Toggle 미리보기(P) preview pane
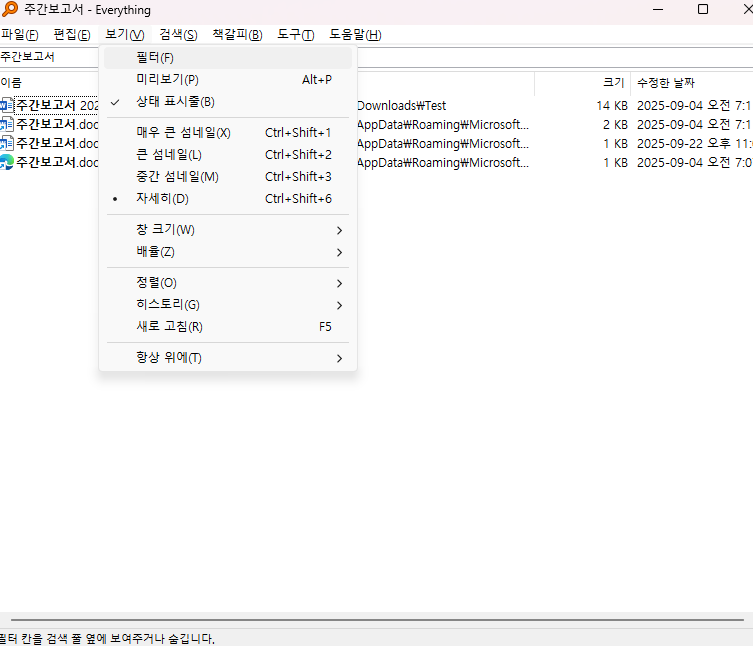753x646 pixels. tap(228, 80)
